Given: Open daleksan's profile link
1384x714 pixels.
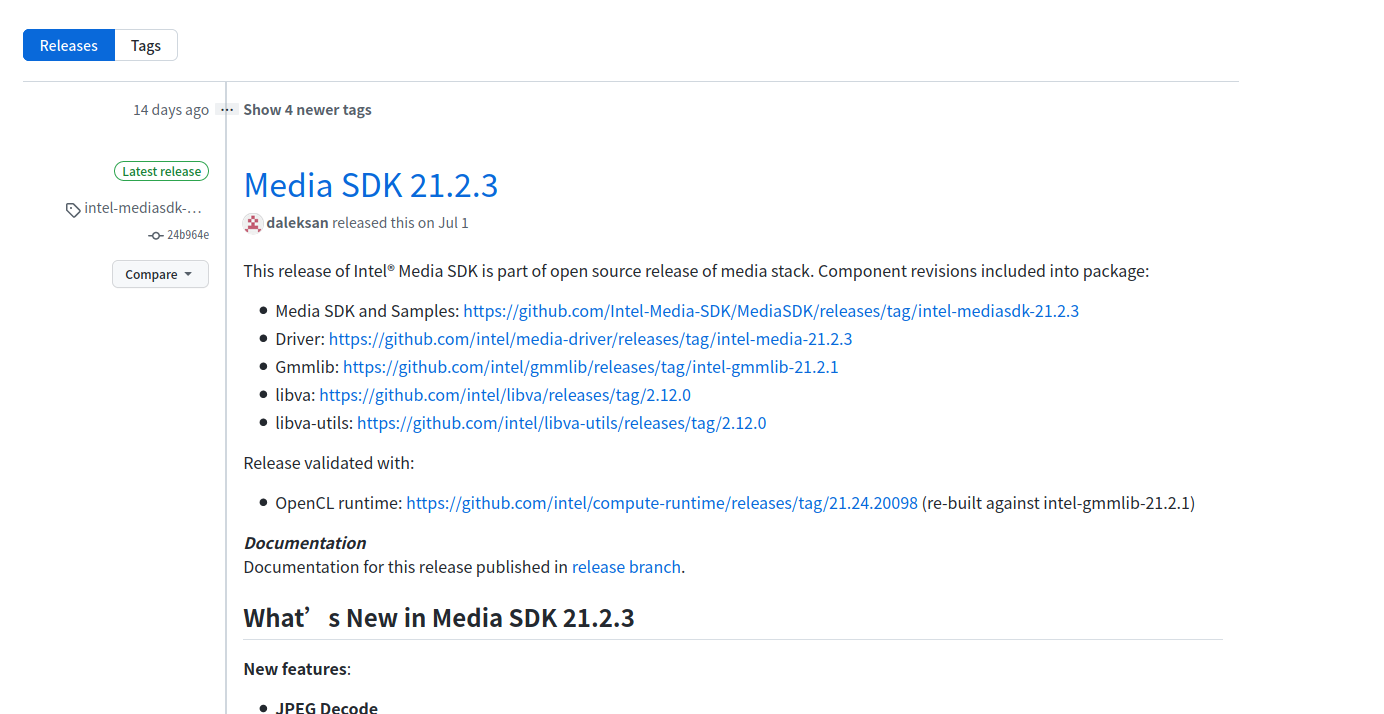Looking at the screenshot, I should [297, 223].
